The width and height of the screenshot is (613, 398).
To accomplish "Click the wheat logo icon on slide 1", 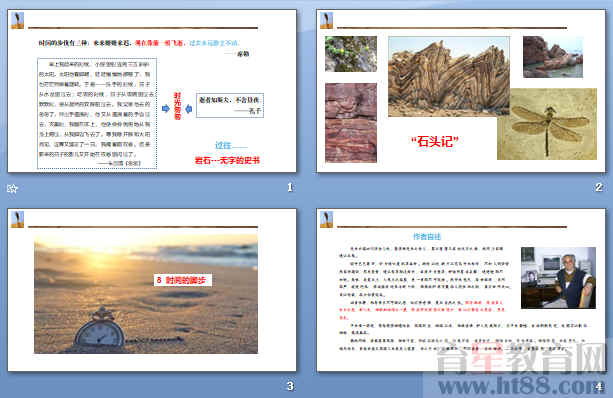I will pyautogui.click(x=17, y=20).
